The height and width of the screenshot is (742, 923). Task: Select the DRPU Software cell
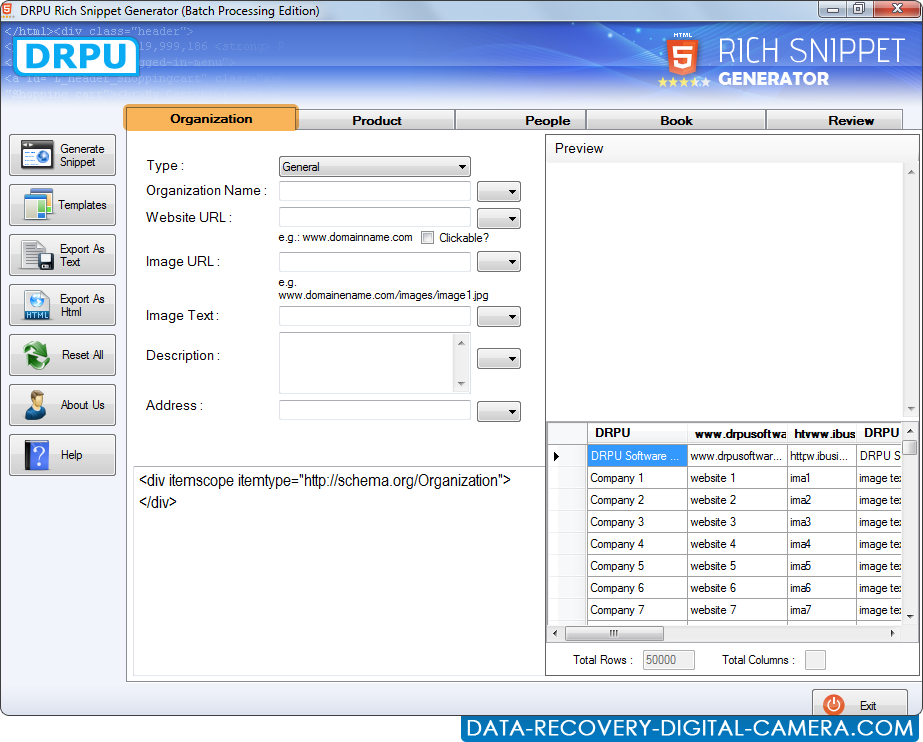[x=637, y=455]
